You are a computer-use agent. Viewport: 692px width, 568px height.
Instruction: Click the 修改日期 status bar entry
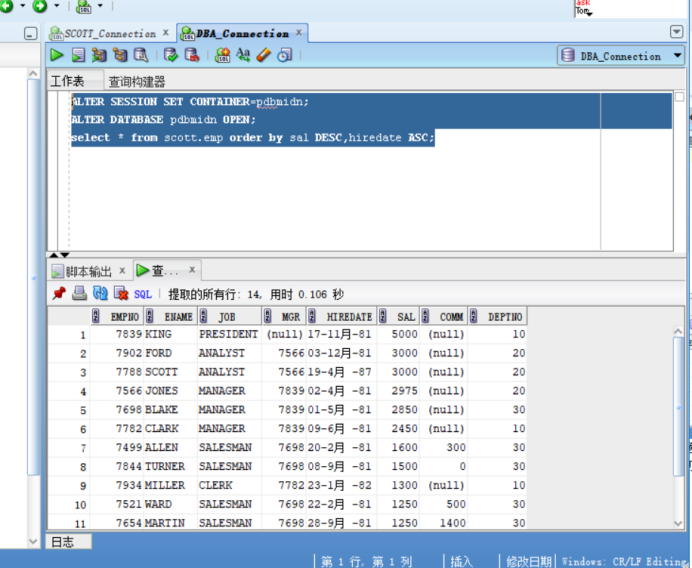[x=528, y=561]
